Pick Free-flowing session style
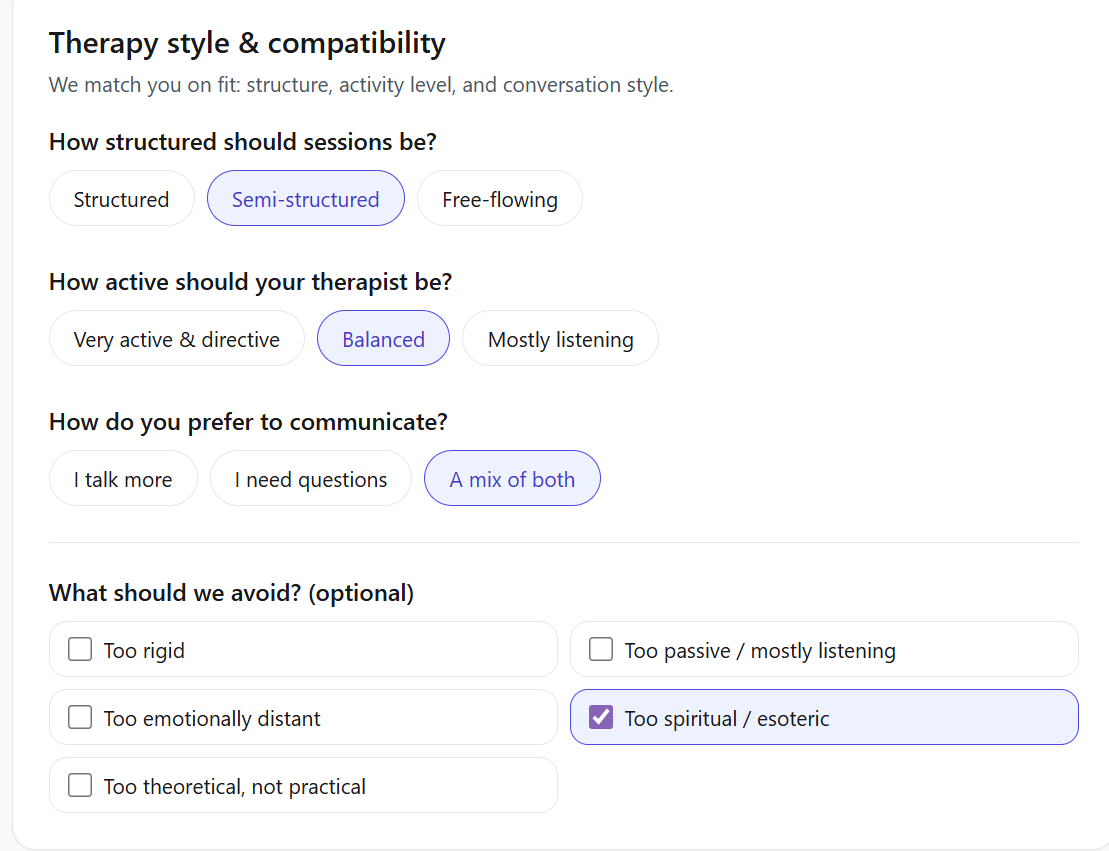Image resolution: width=1109 pixels, height=851 pixels. click(499, 199)
